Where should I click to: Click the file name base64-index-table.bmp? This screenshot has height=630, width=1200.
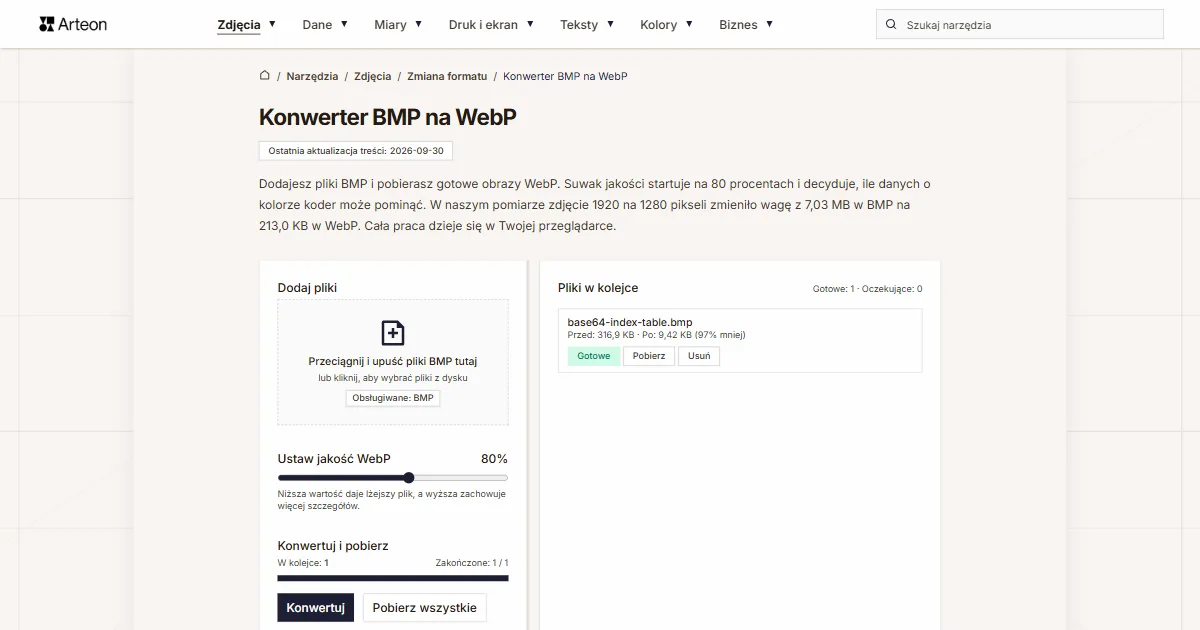pos(630,322)
